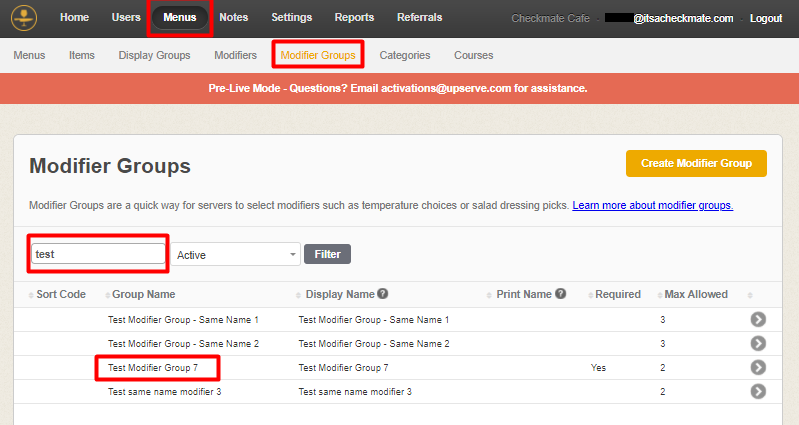Open arrow icon for Test Modifier Group 7
The image size is (799, 425).
point(757,367)
